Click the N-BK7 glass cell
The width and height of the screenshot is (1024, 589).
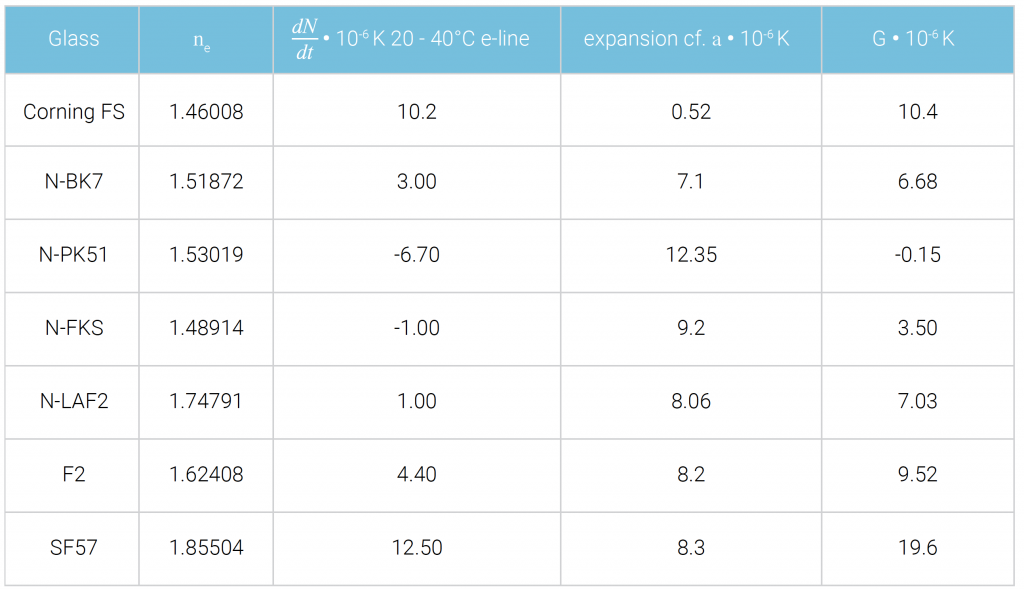point(74,182)
